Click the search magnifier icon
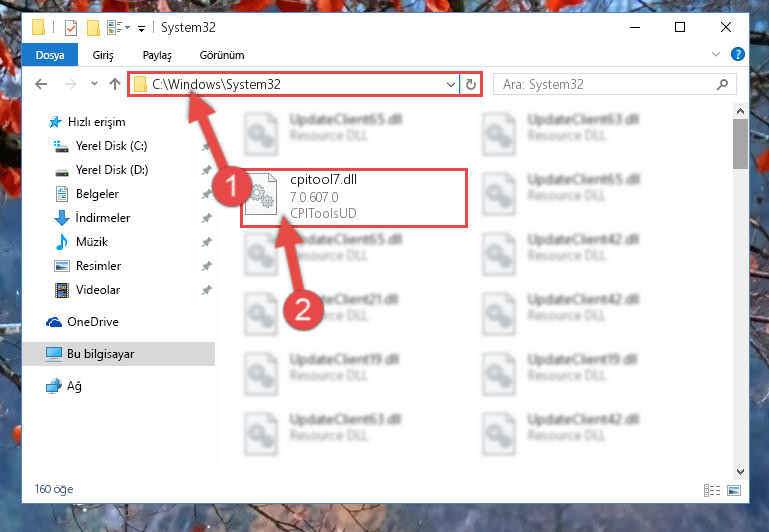Viewport: 769px width, 532px height. coord(722,84)
